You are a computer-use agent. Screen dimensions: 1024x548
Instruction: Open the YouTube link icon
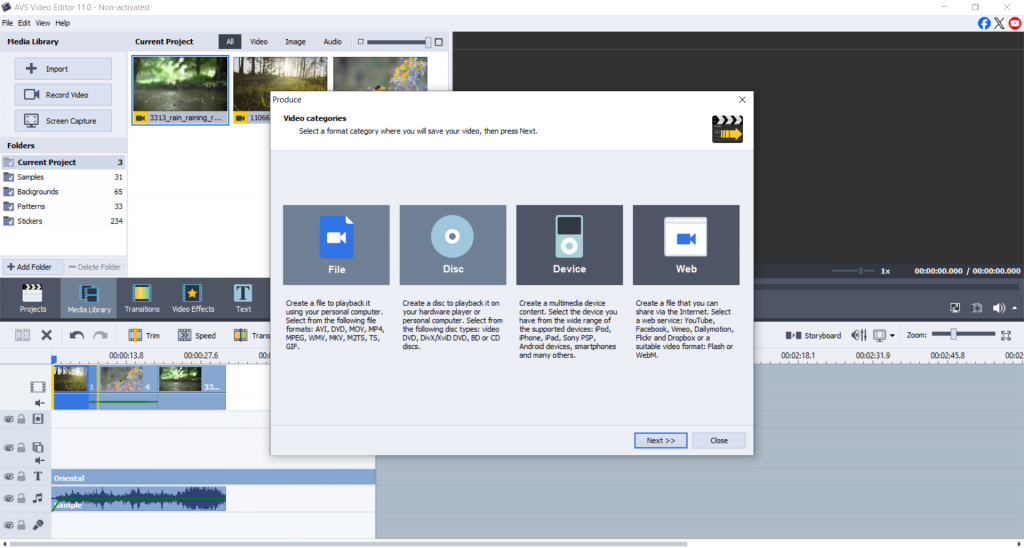pyautogui.click(x=1015, y=24)
